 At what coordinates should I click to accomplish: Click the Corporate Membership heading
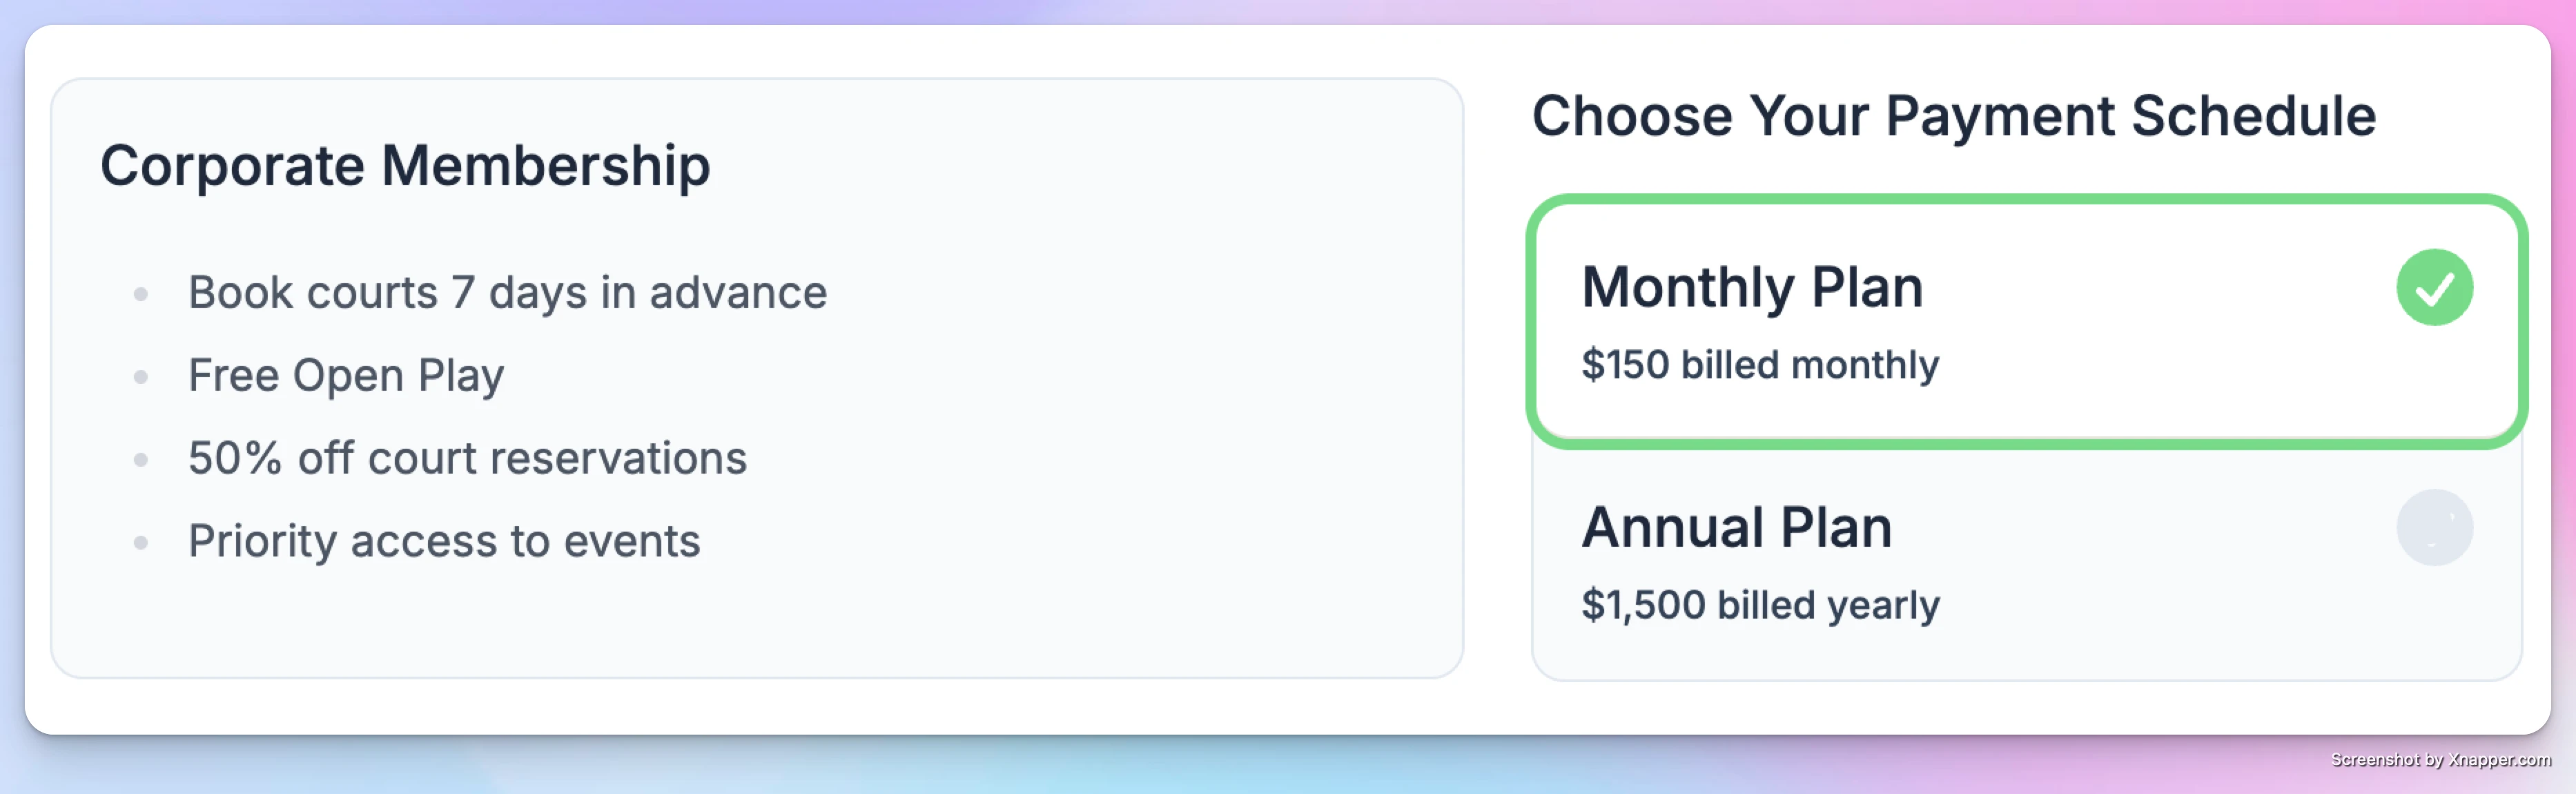[405, 166]
